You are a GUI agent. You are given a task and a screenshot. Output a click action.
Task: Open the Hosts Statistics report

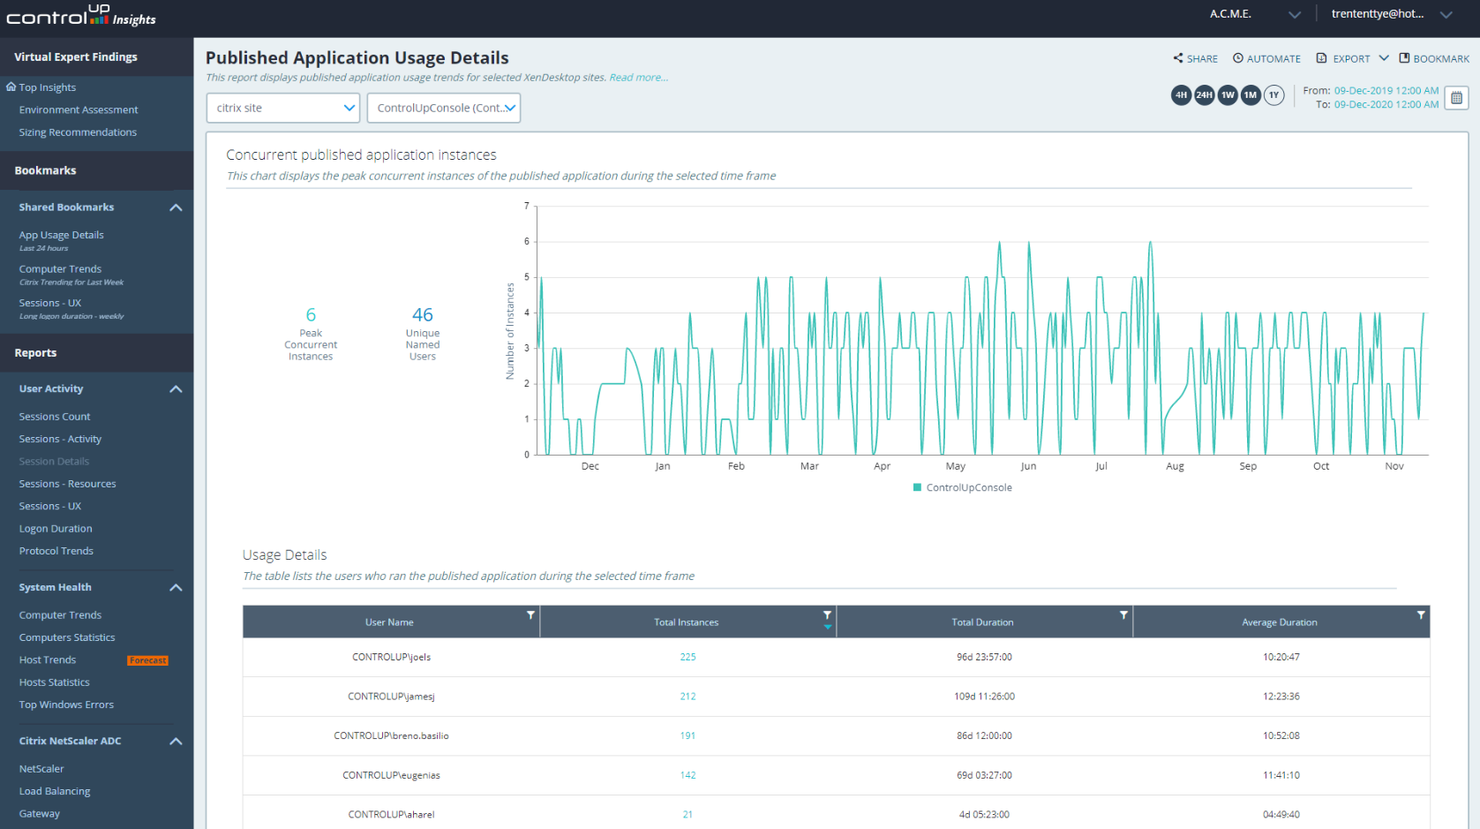click(54, 683)
